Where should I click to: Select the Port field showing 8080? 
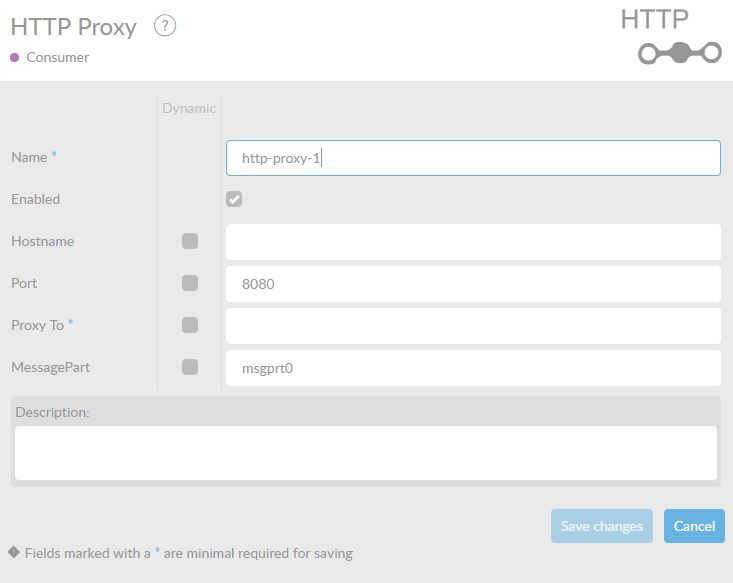(x=473, y=284)
